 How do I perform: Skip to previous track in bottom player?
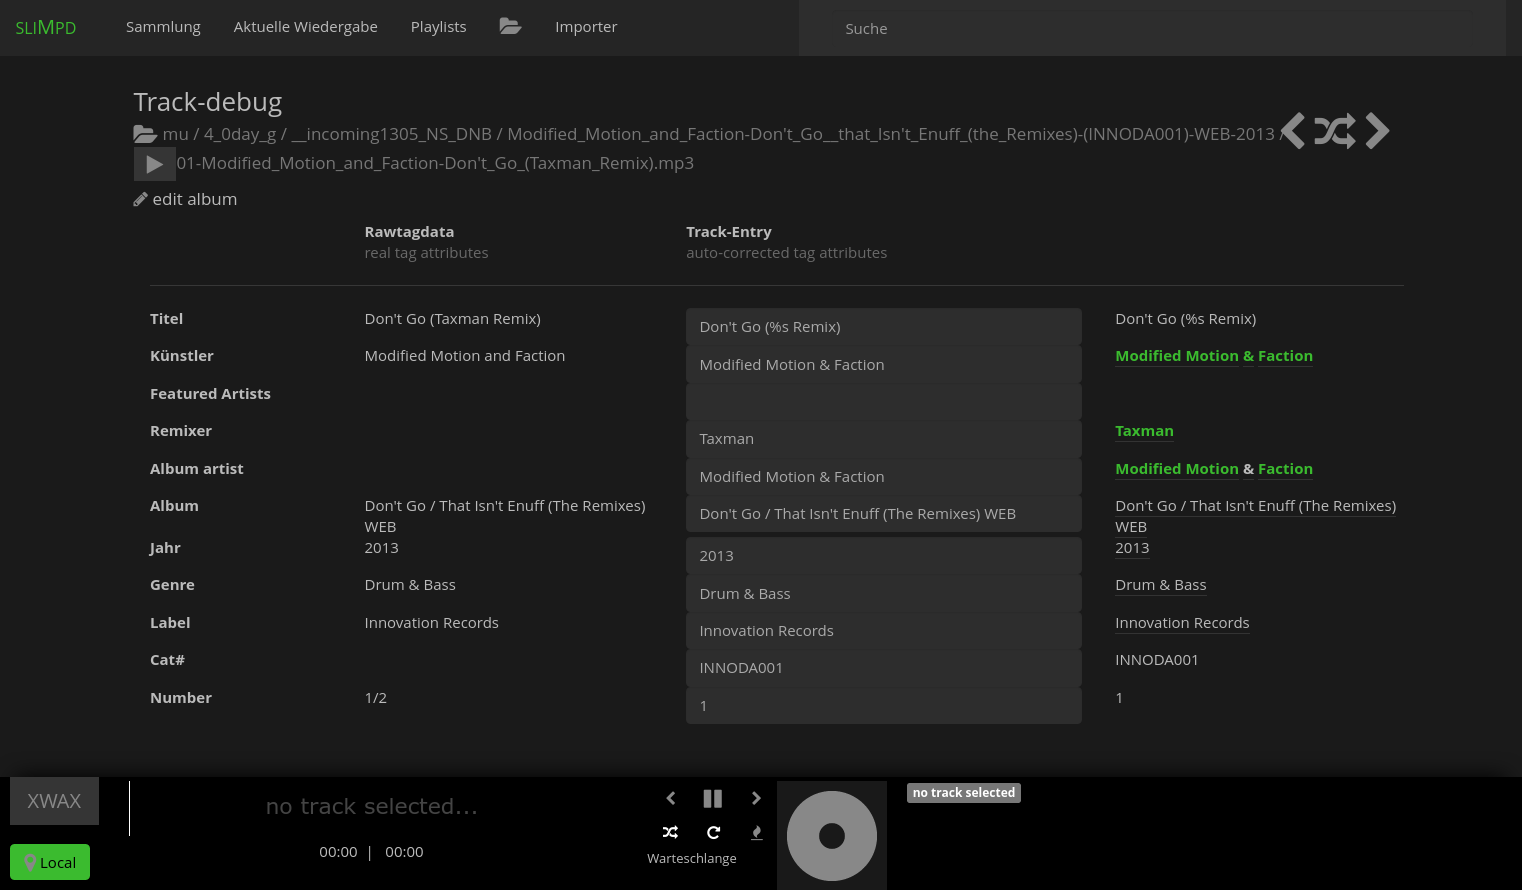(x=671, y=798)
